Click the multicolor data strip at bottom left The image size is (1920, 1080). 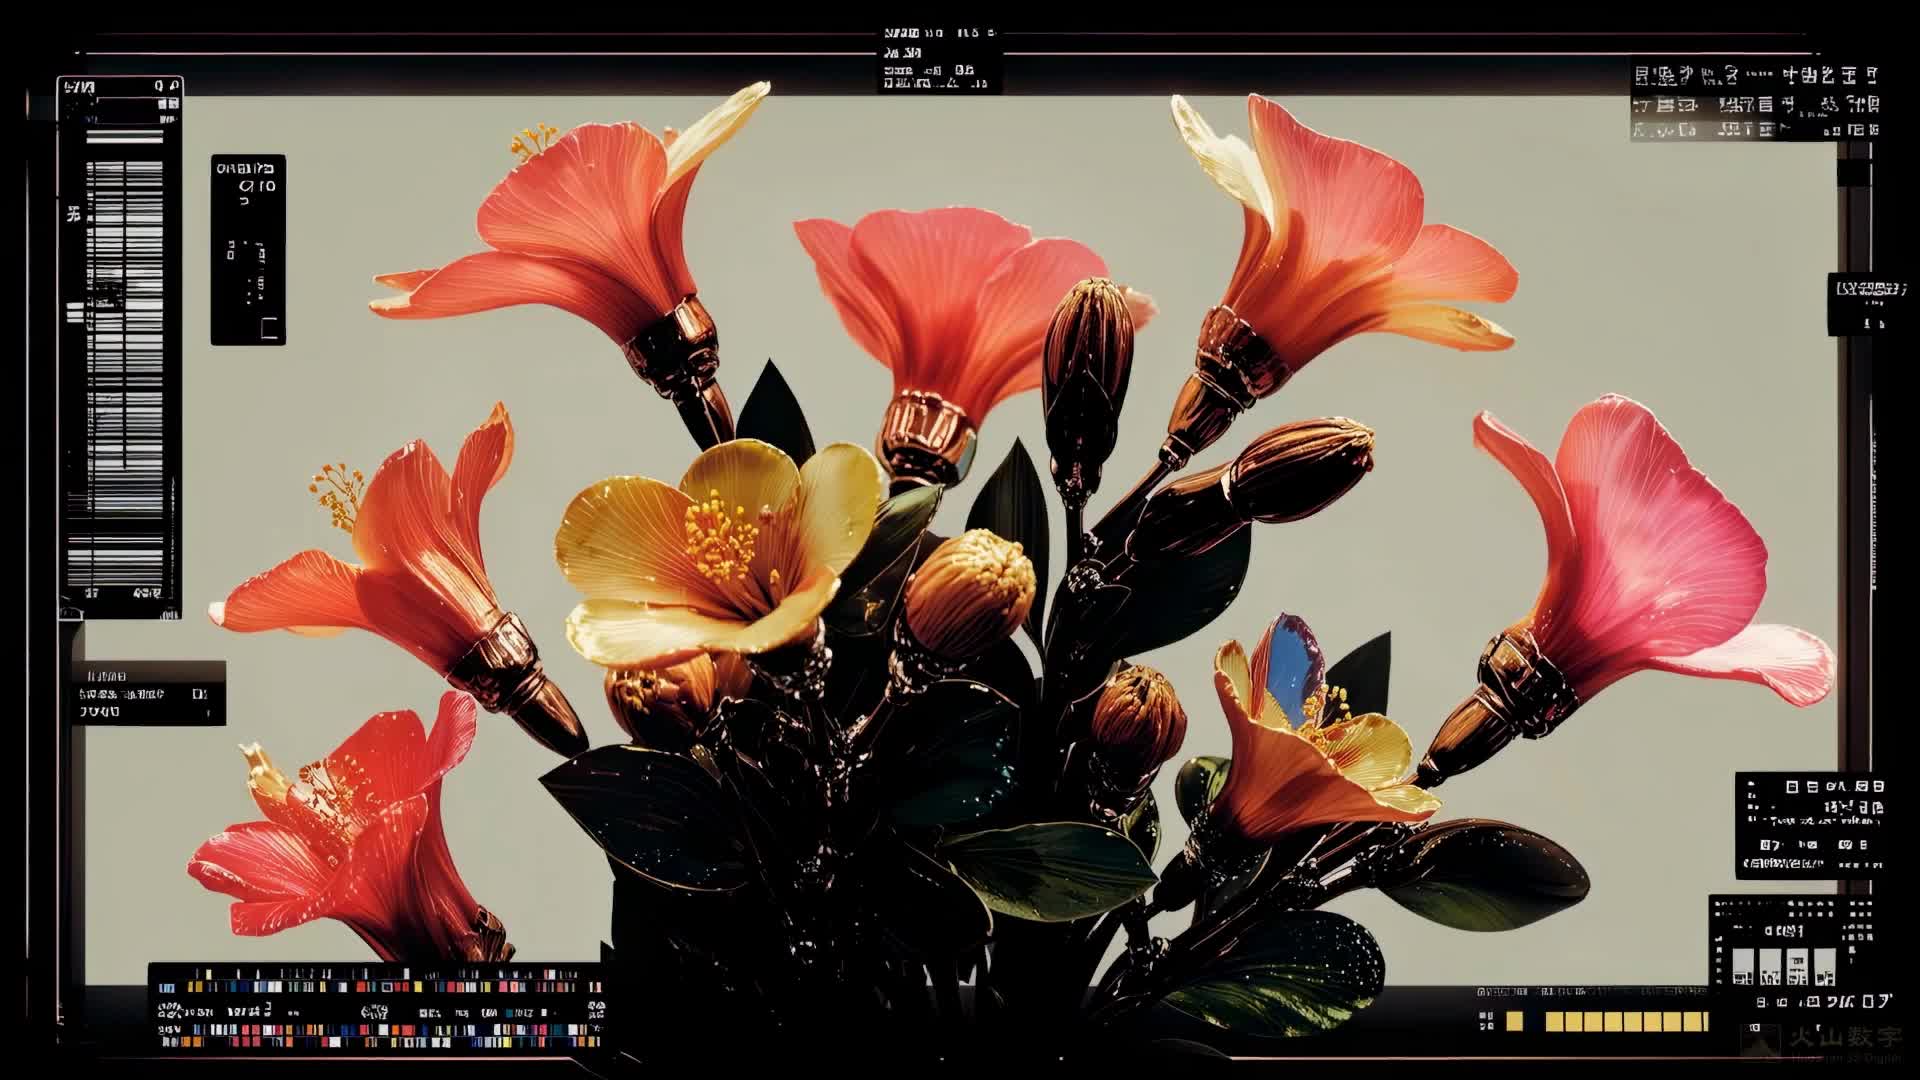pos(378,1006)
